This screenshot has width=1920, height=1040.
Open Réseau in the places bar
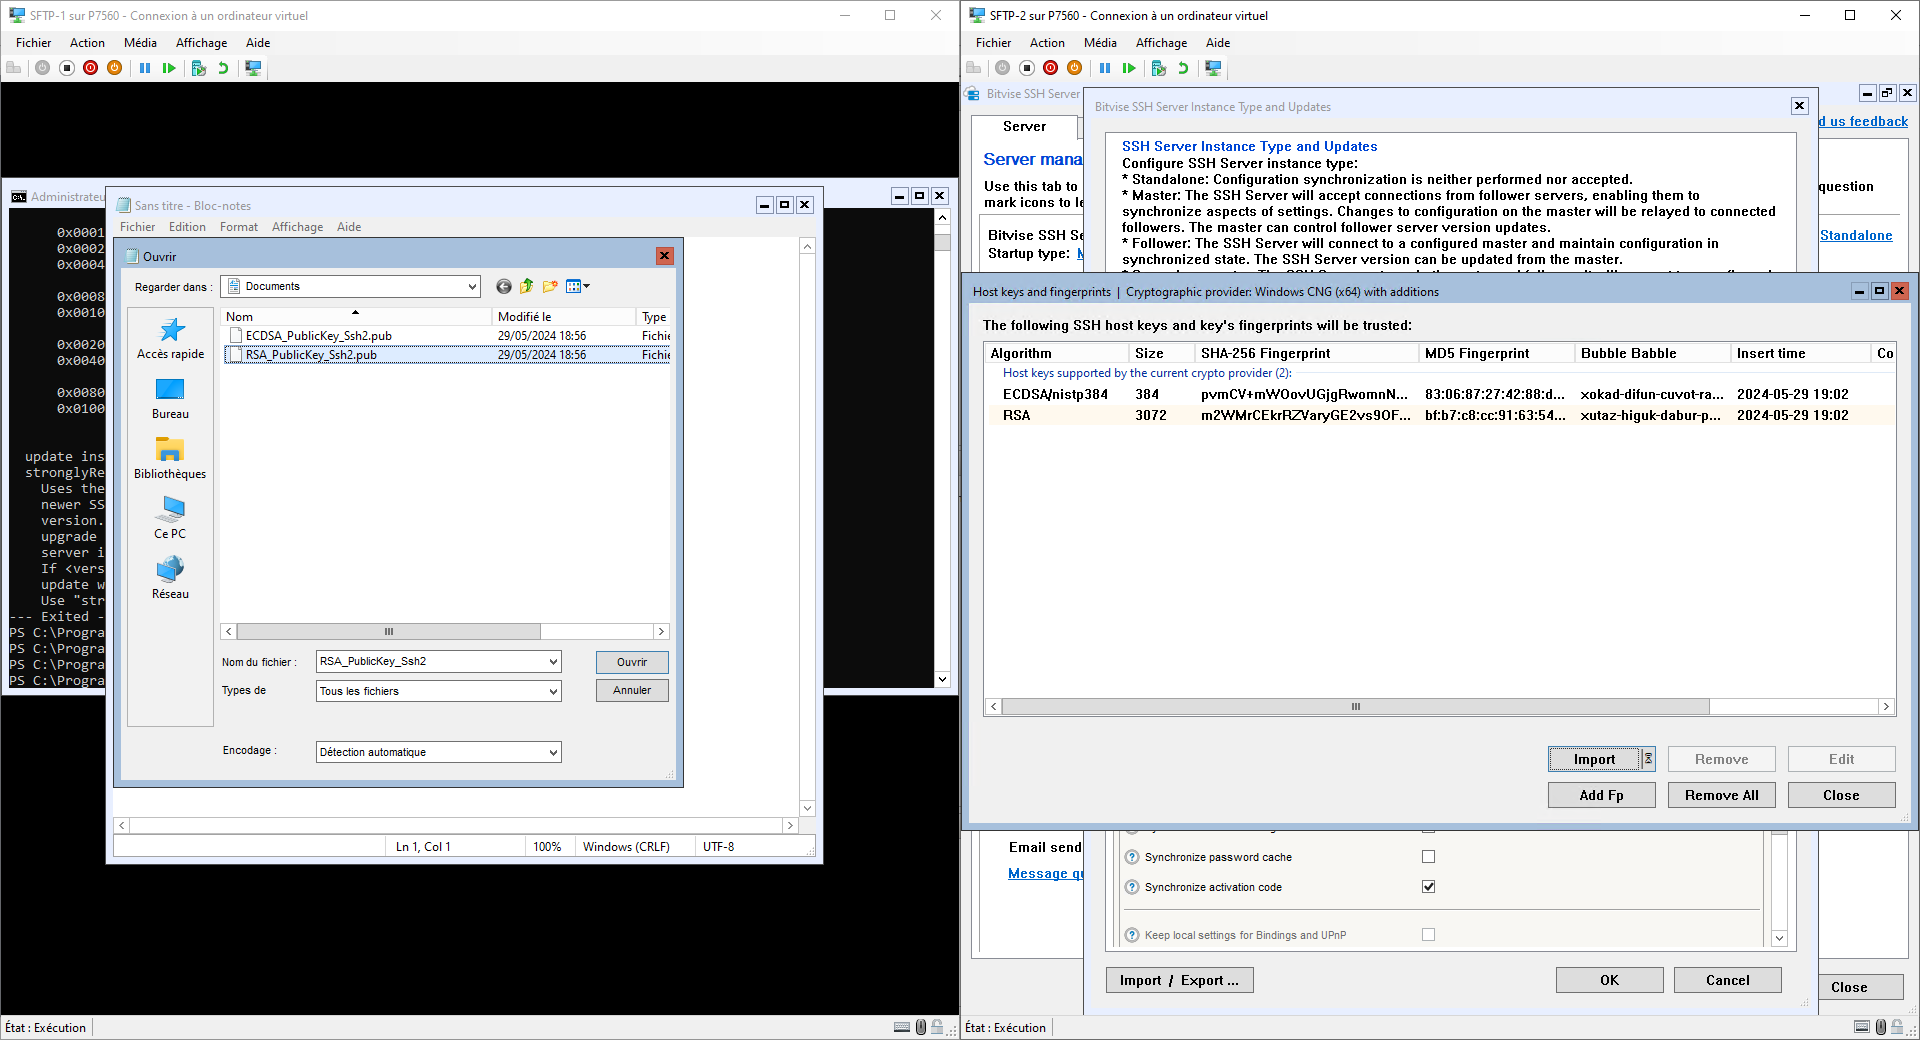pos(171,579)
